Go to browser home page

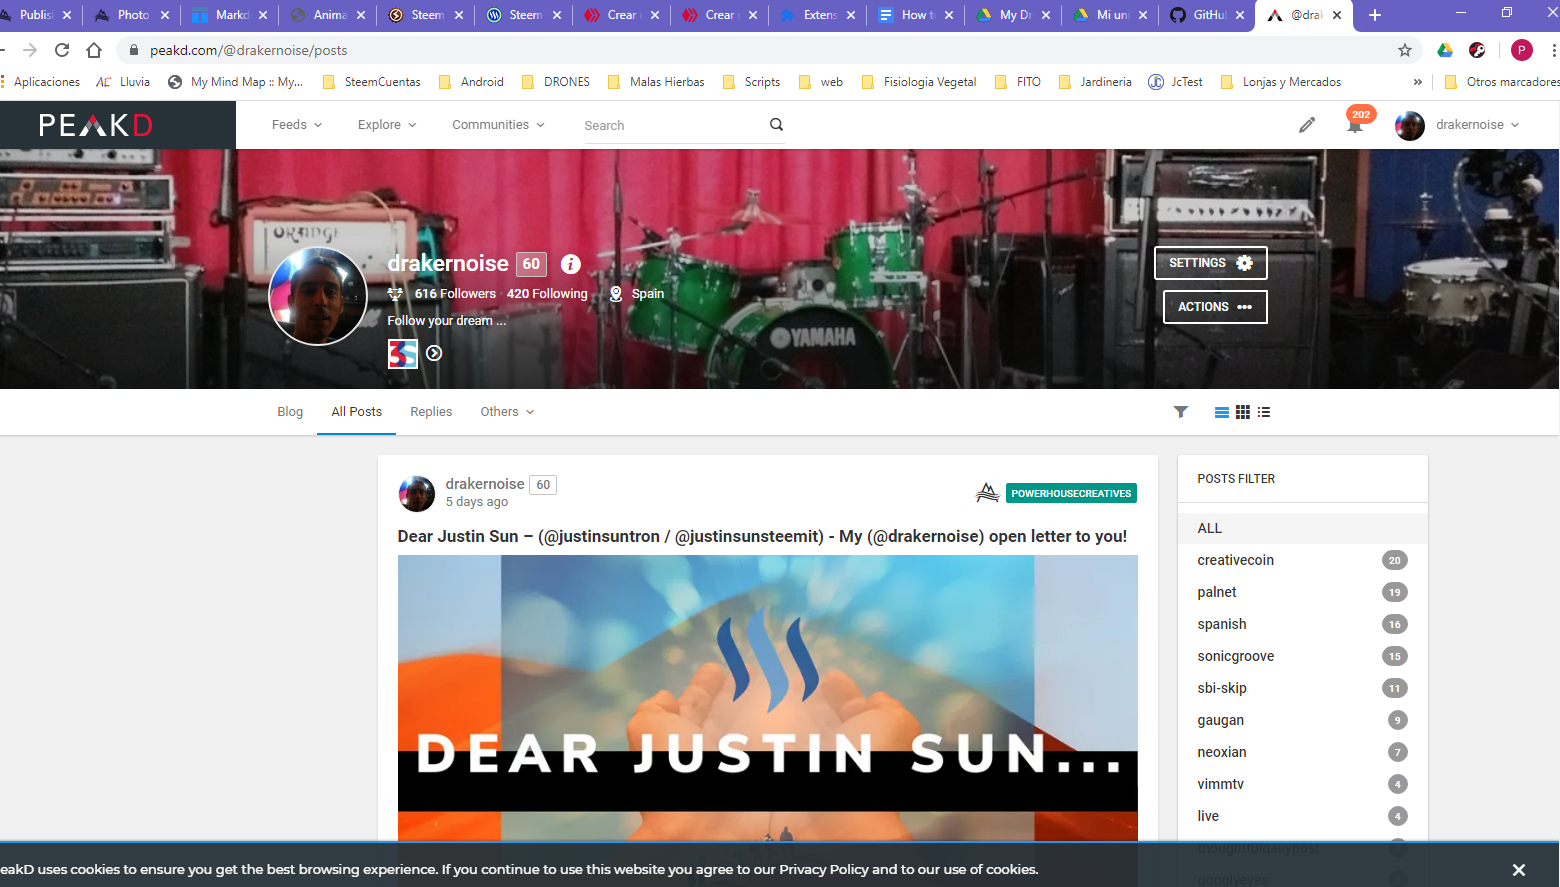point(94,50)
